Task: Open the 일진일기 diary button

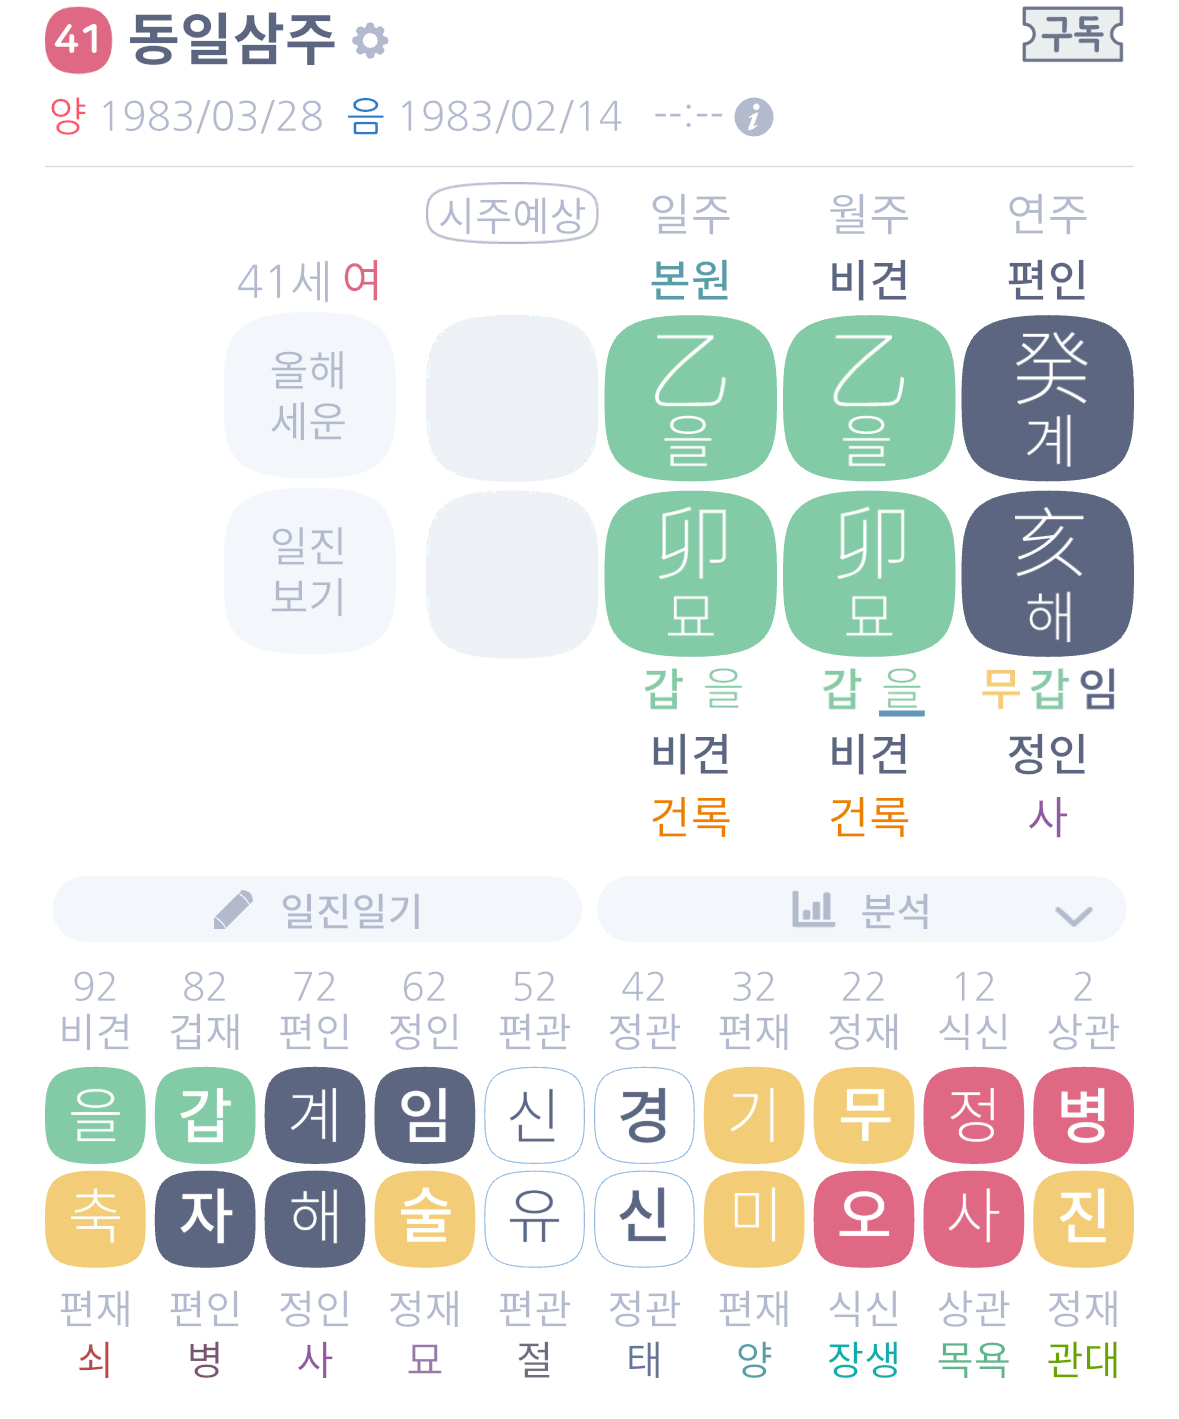Action: [317, 910]
